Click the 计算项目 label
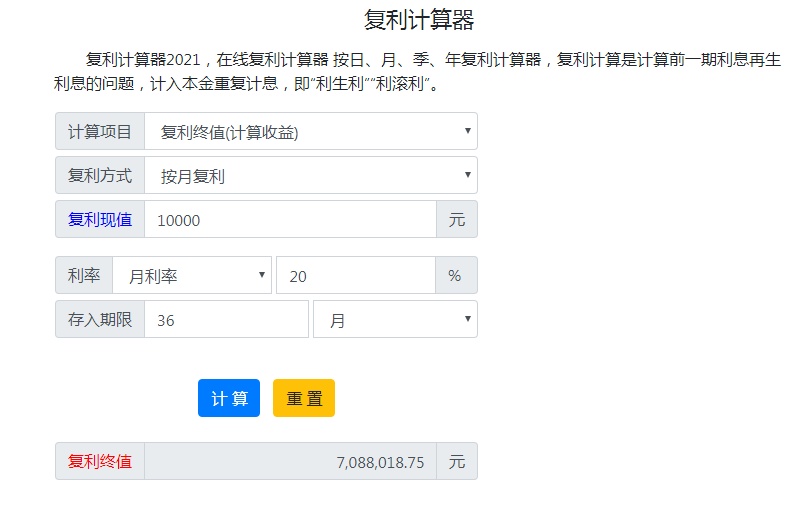This screenshot has height=506, width=789. pyautogui.click(x=100, y=131)
